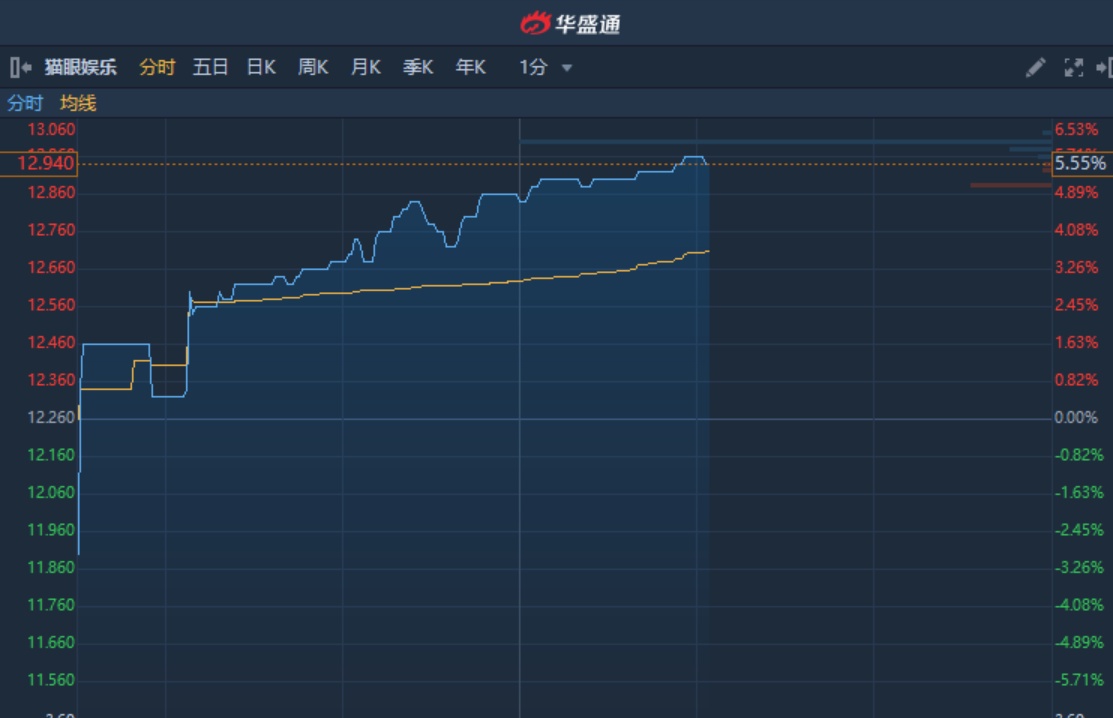This screenshot has height=718, width=1113.
Task: Enter fullscreen chart mode
Action: (x=1074, y=68)
